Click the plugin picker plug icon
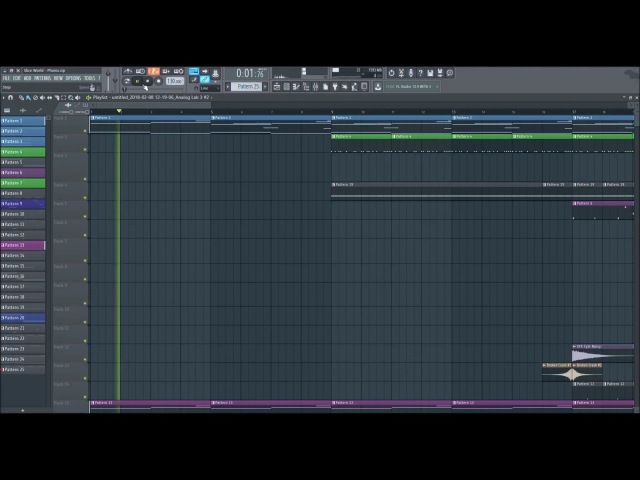This screenshot has width=640, height=480. 335,87
